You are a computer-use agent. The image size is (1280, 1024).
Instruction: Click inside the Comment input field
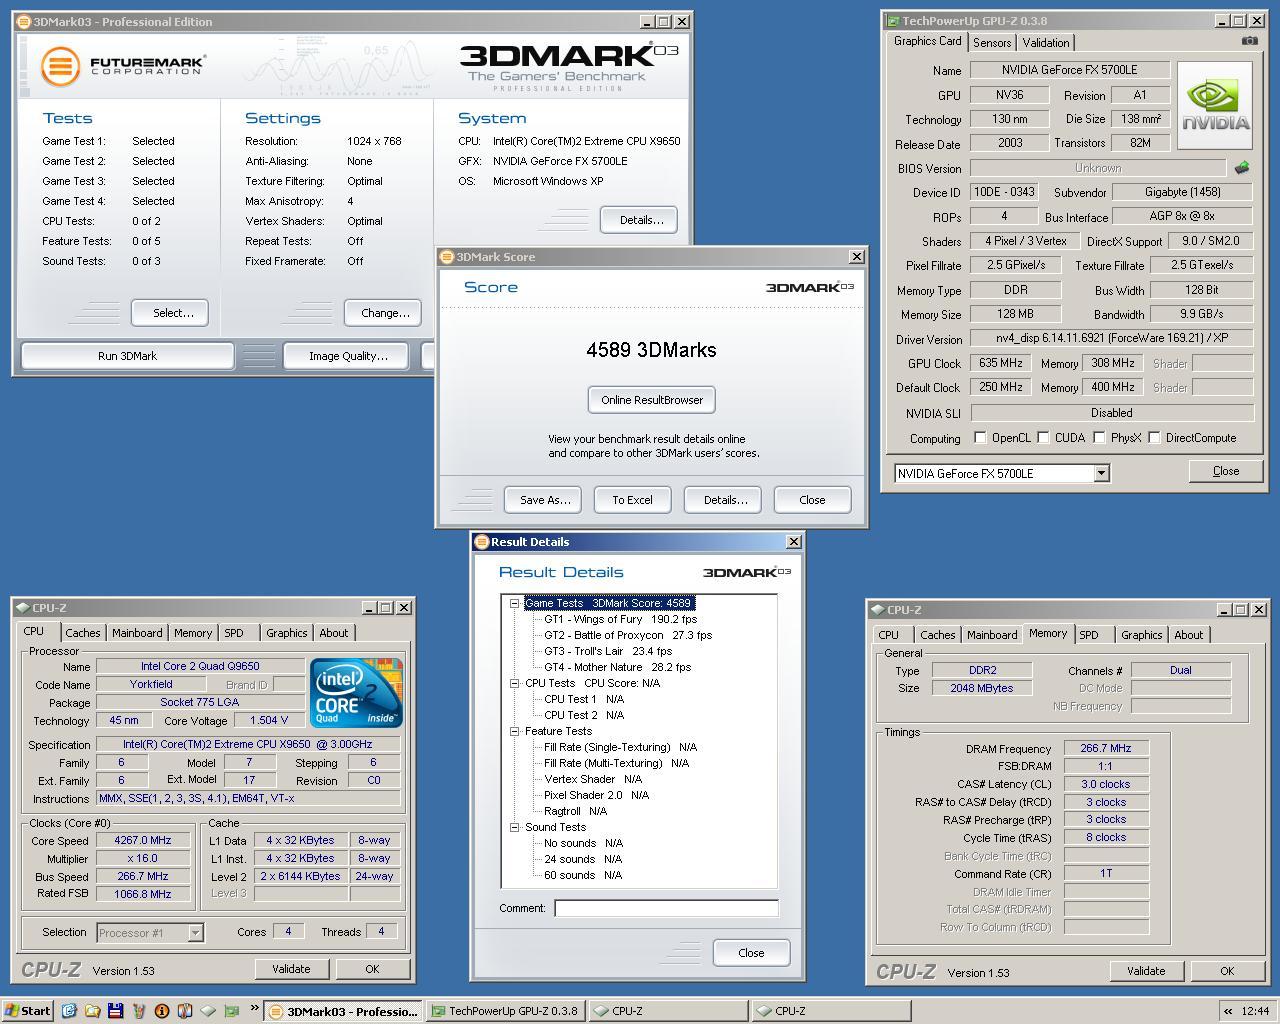[666, 908]
